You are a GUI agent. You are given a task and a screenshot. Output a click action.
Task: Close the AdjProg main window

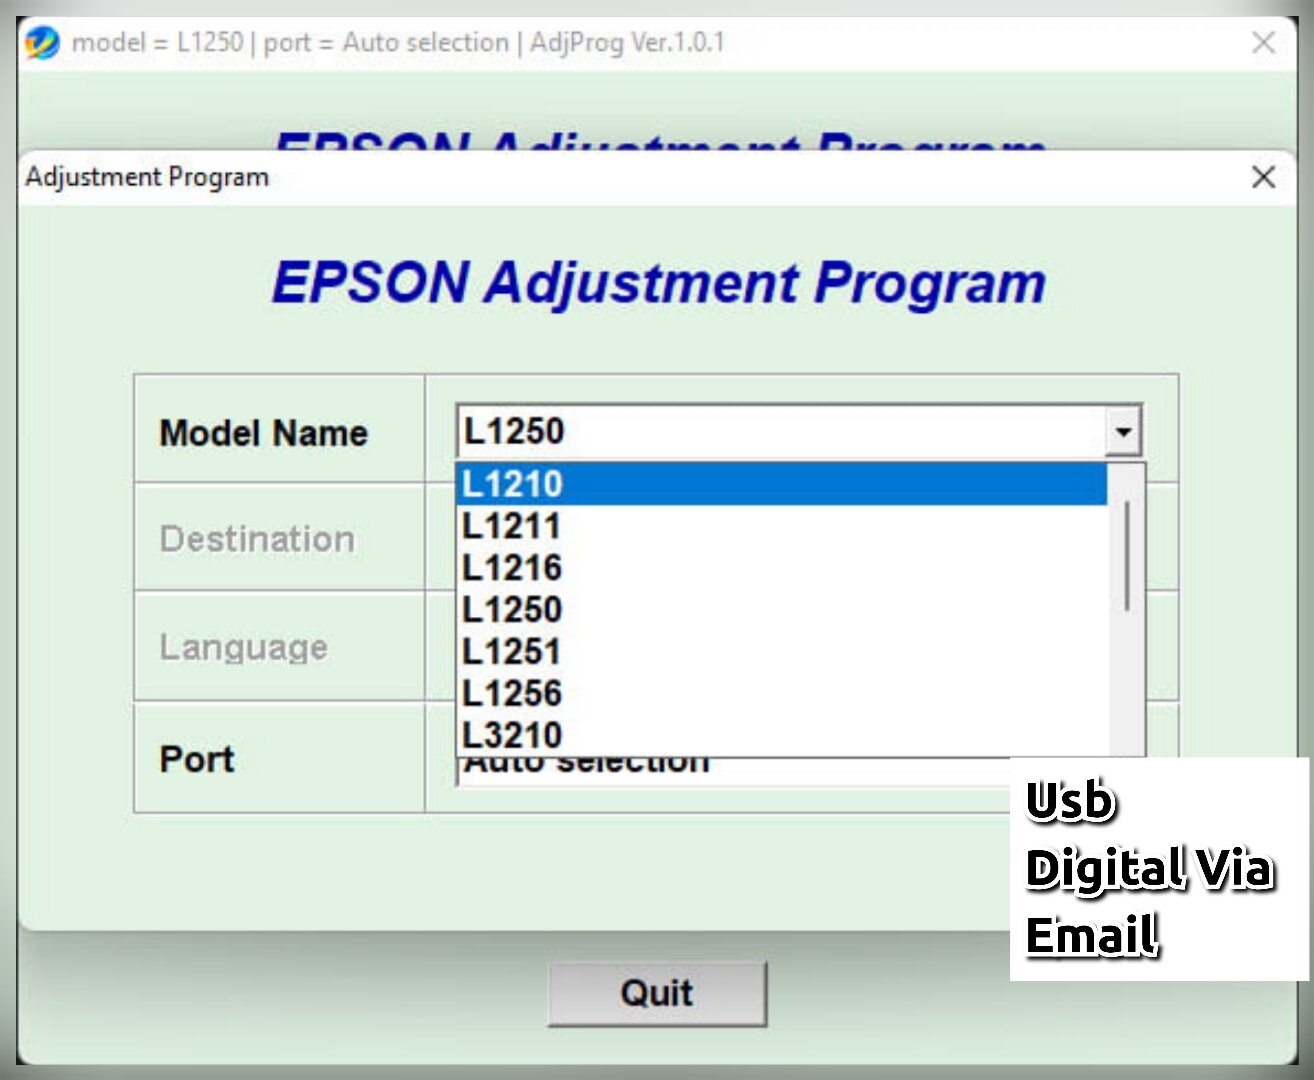pos(1263,42)
